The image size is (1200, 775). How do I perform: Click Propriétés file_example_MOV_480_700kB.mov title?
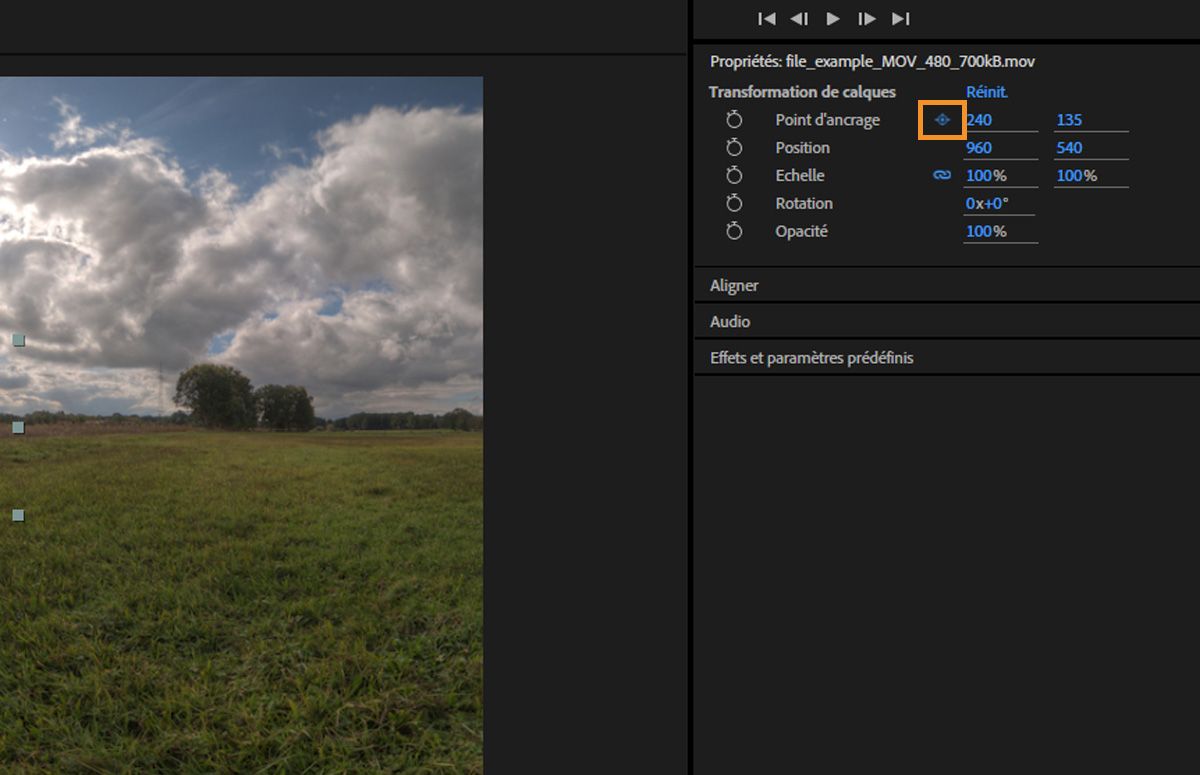(872, 62)
